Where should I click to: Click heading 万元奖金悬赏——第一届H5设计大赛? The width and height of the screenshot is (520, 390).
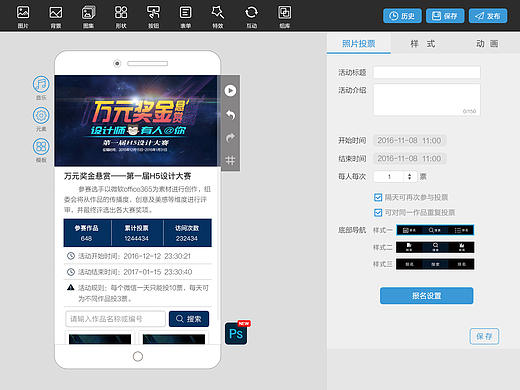[x=127, y=176]
